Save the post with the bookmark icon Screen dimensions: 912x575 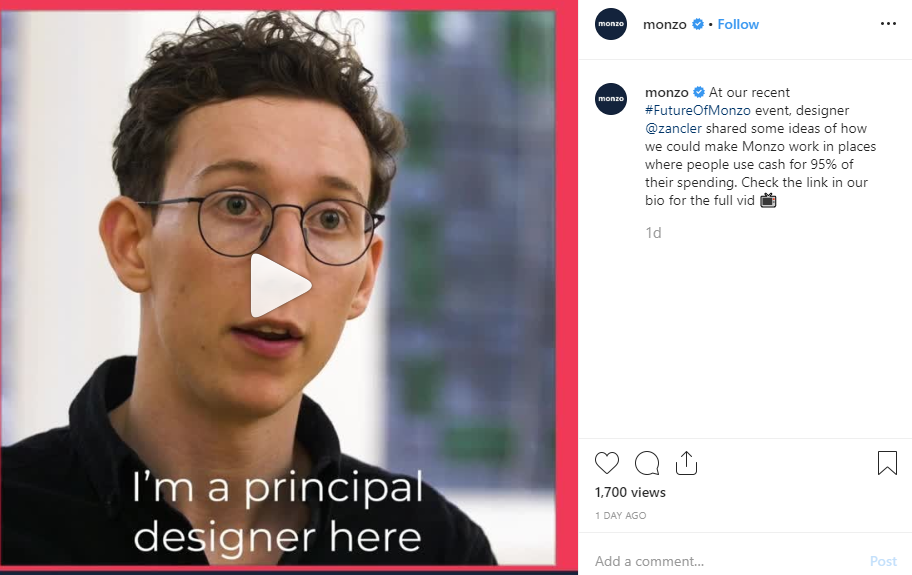(887, 463)
